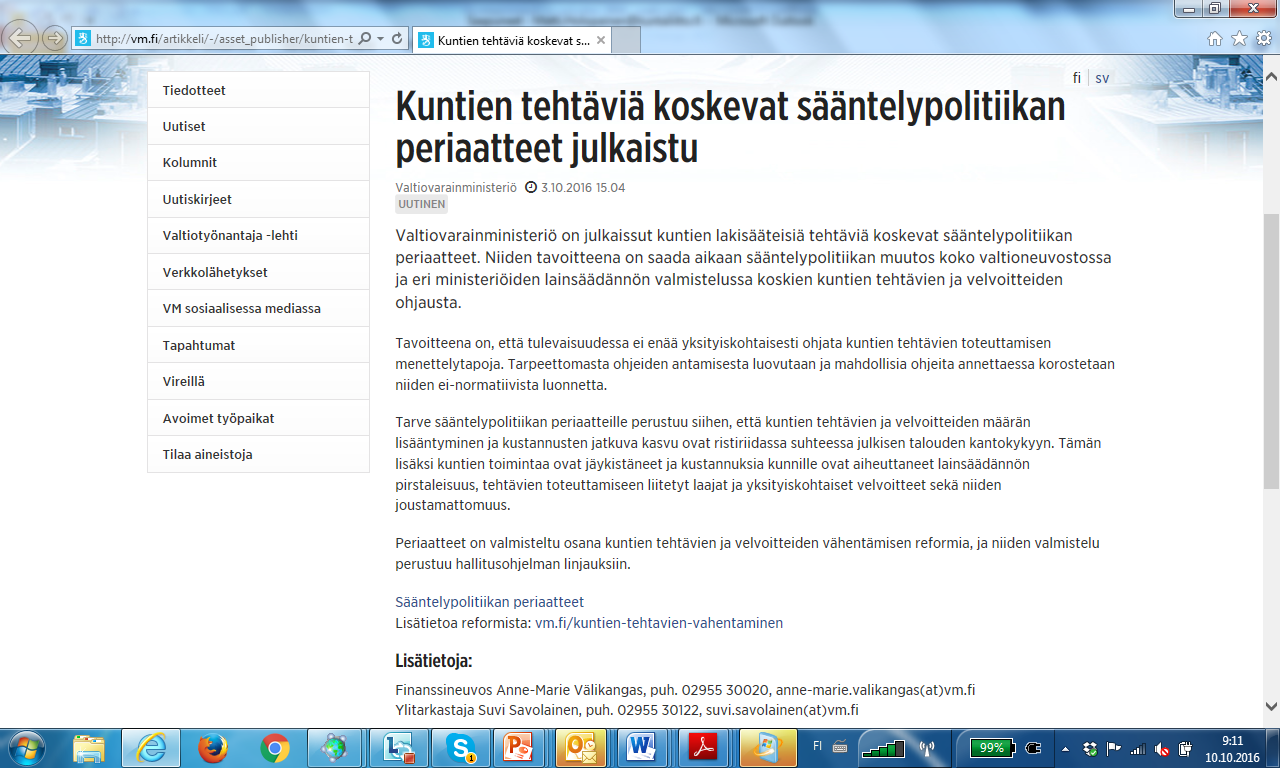This screenshot has width=1280, height=768.
Task: Open vm.fi/kuntien-tehtavien-vahentaminen link
Action: point(659,623)
